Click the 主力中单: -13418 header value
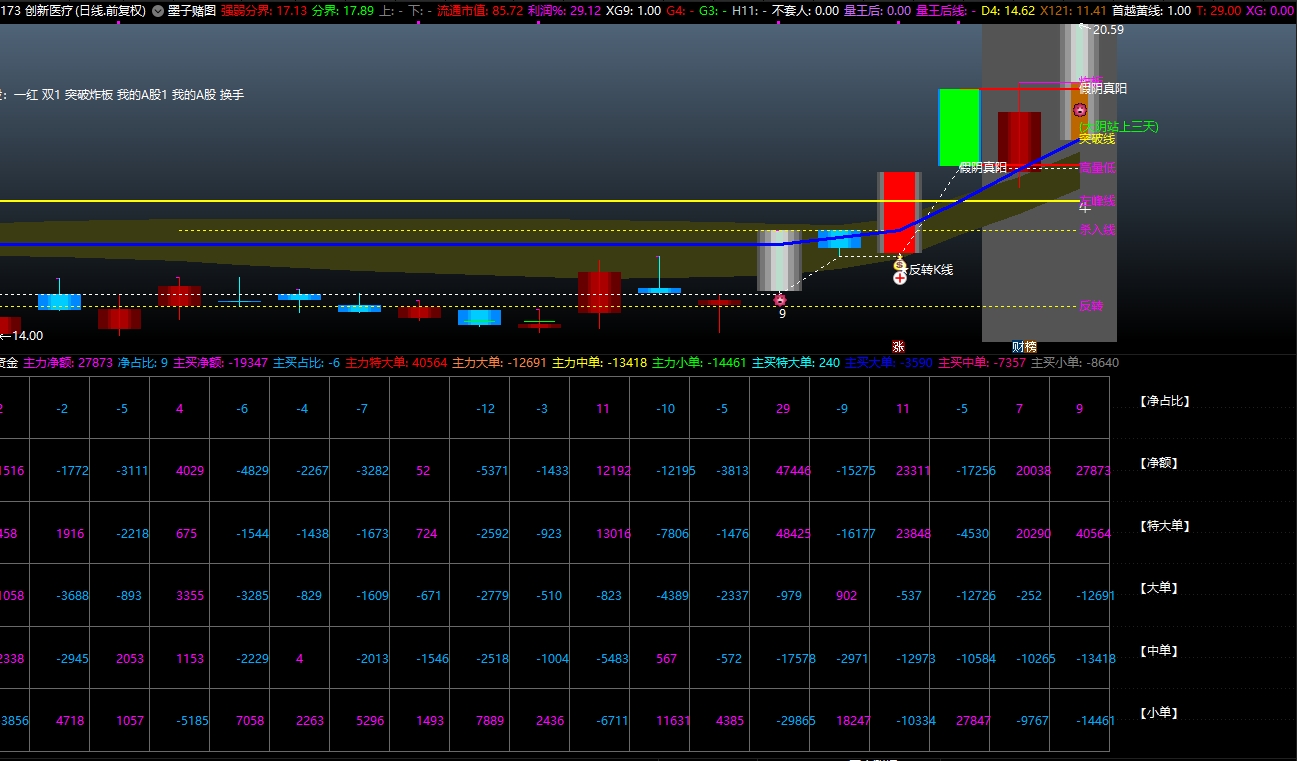 [x=600, y=363]
